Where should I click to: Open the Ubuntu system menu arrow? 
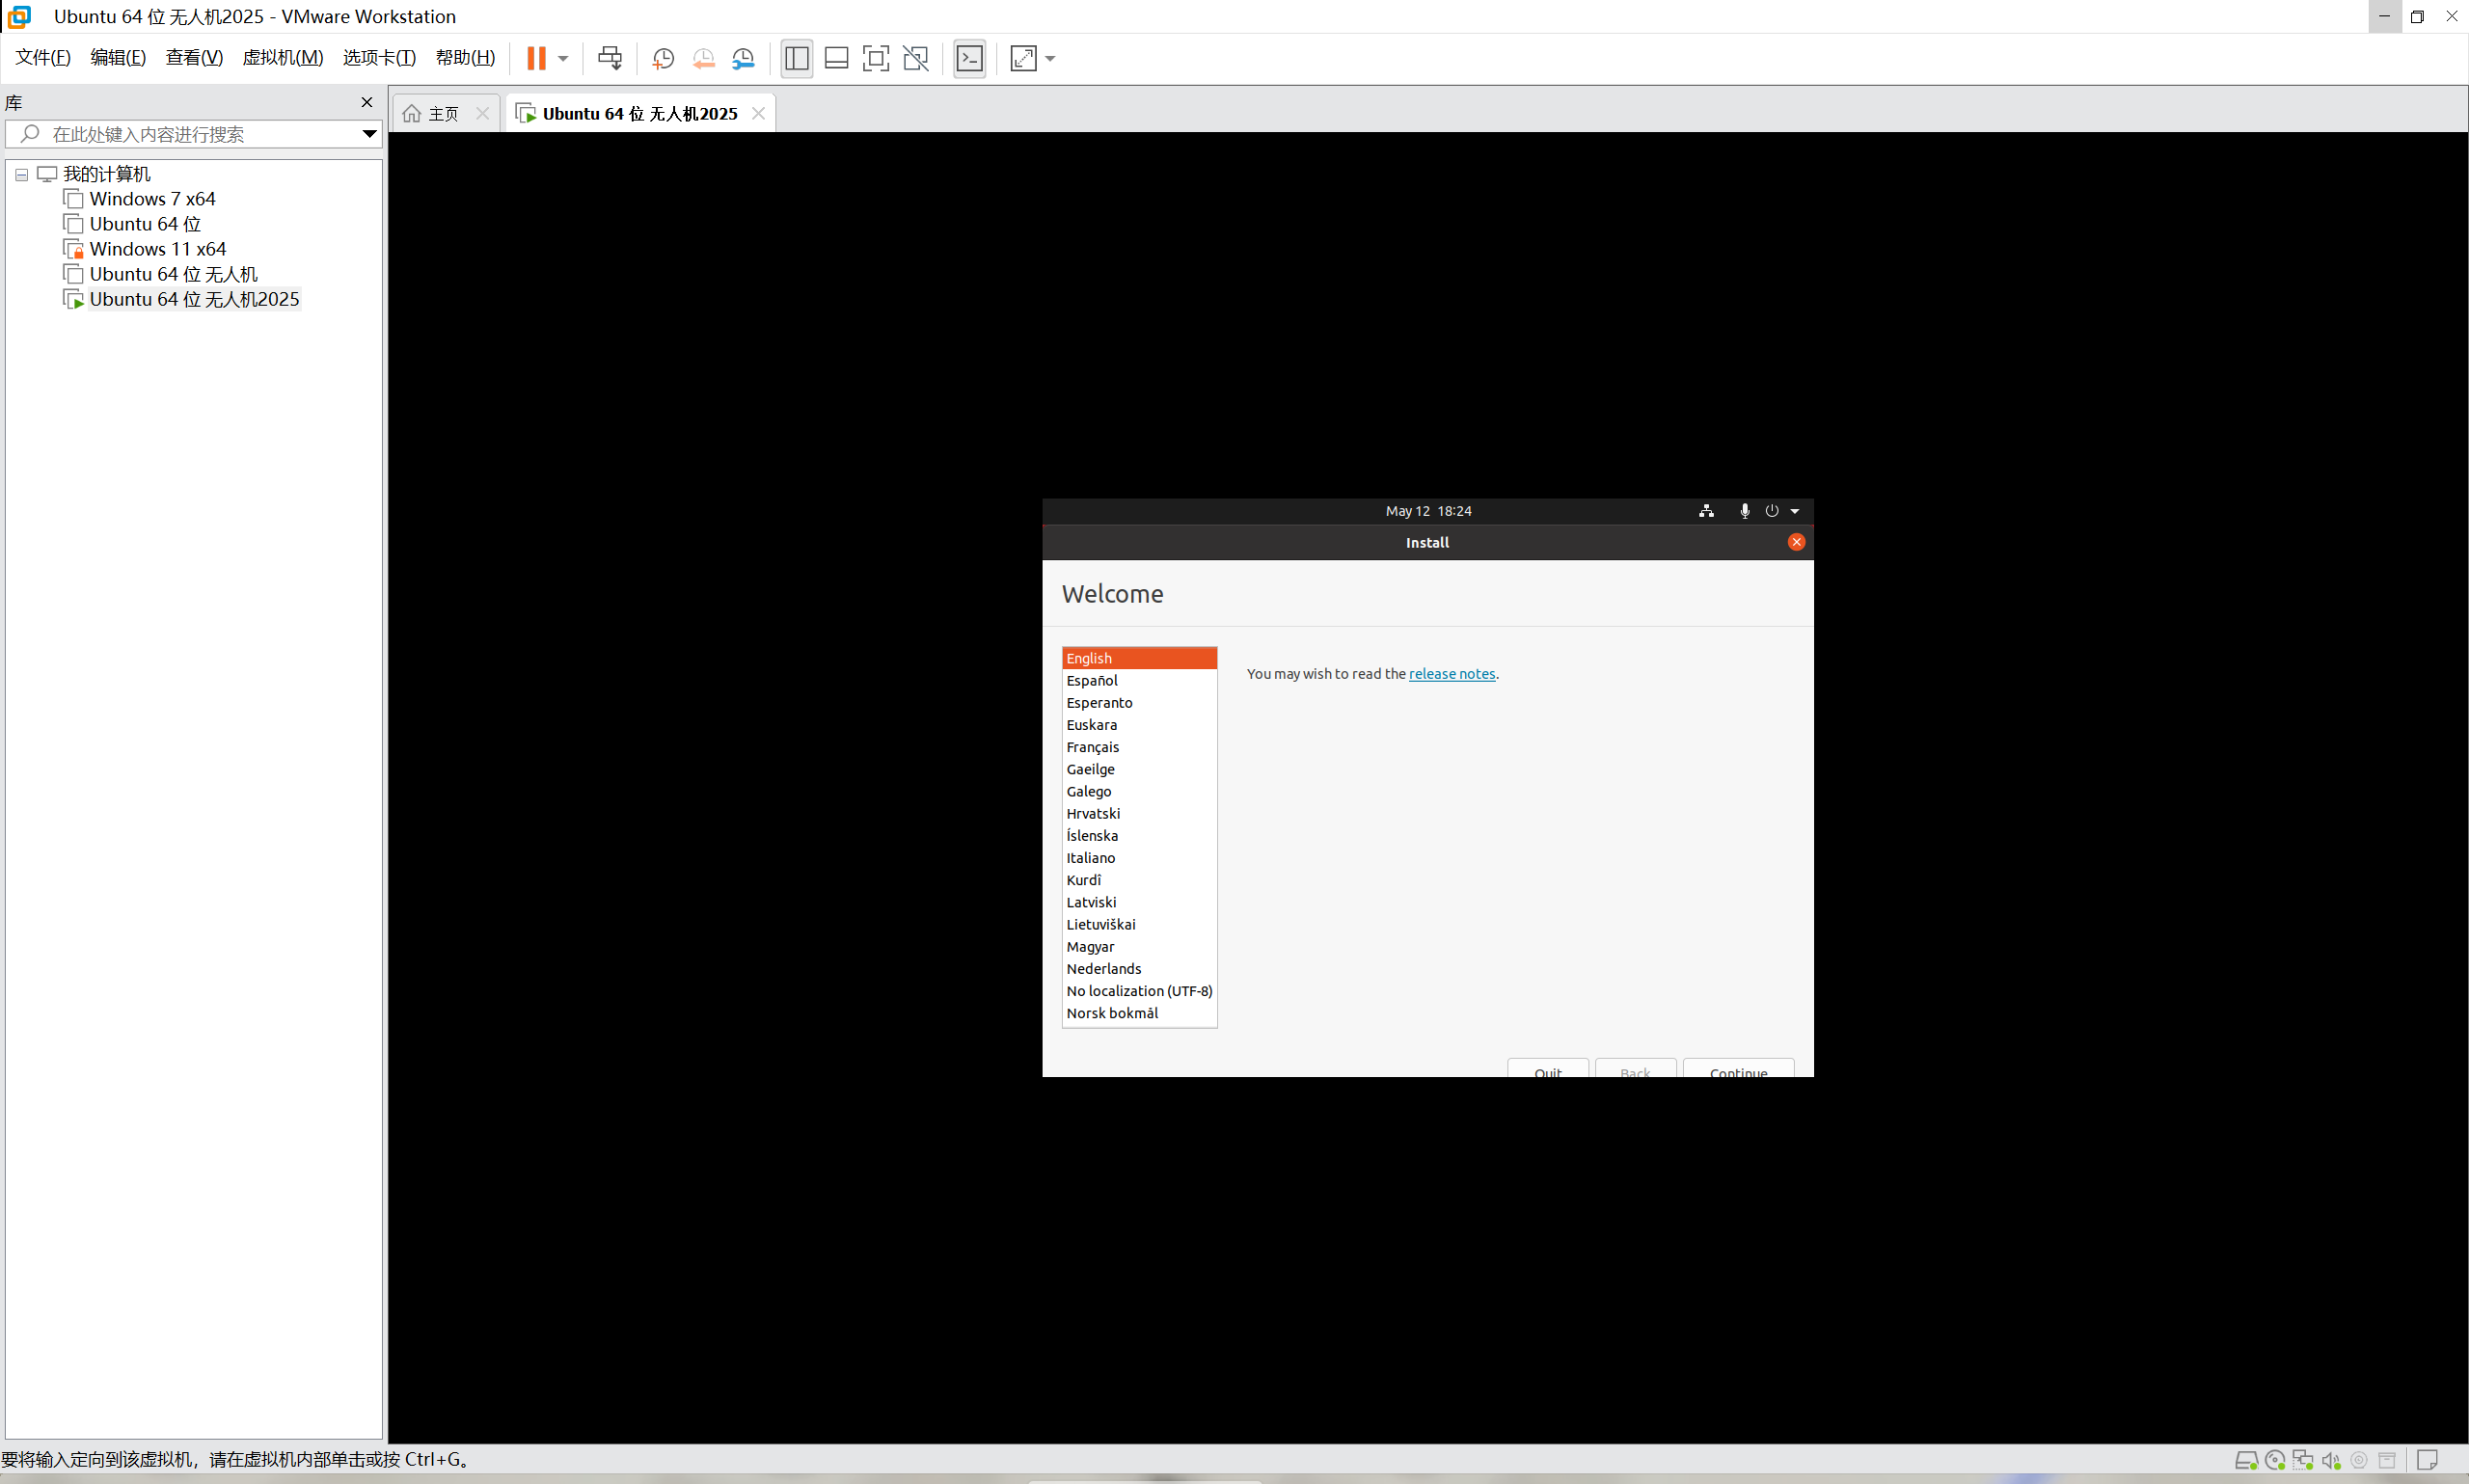pos(1795,511)
